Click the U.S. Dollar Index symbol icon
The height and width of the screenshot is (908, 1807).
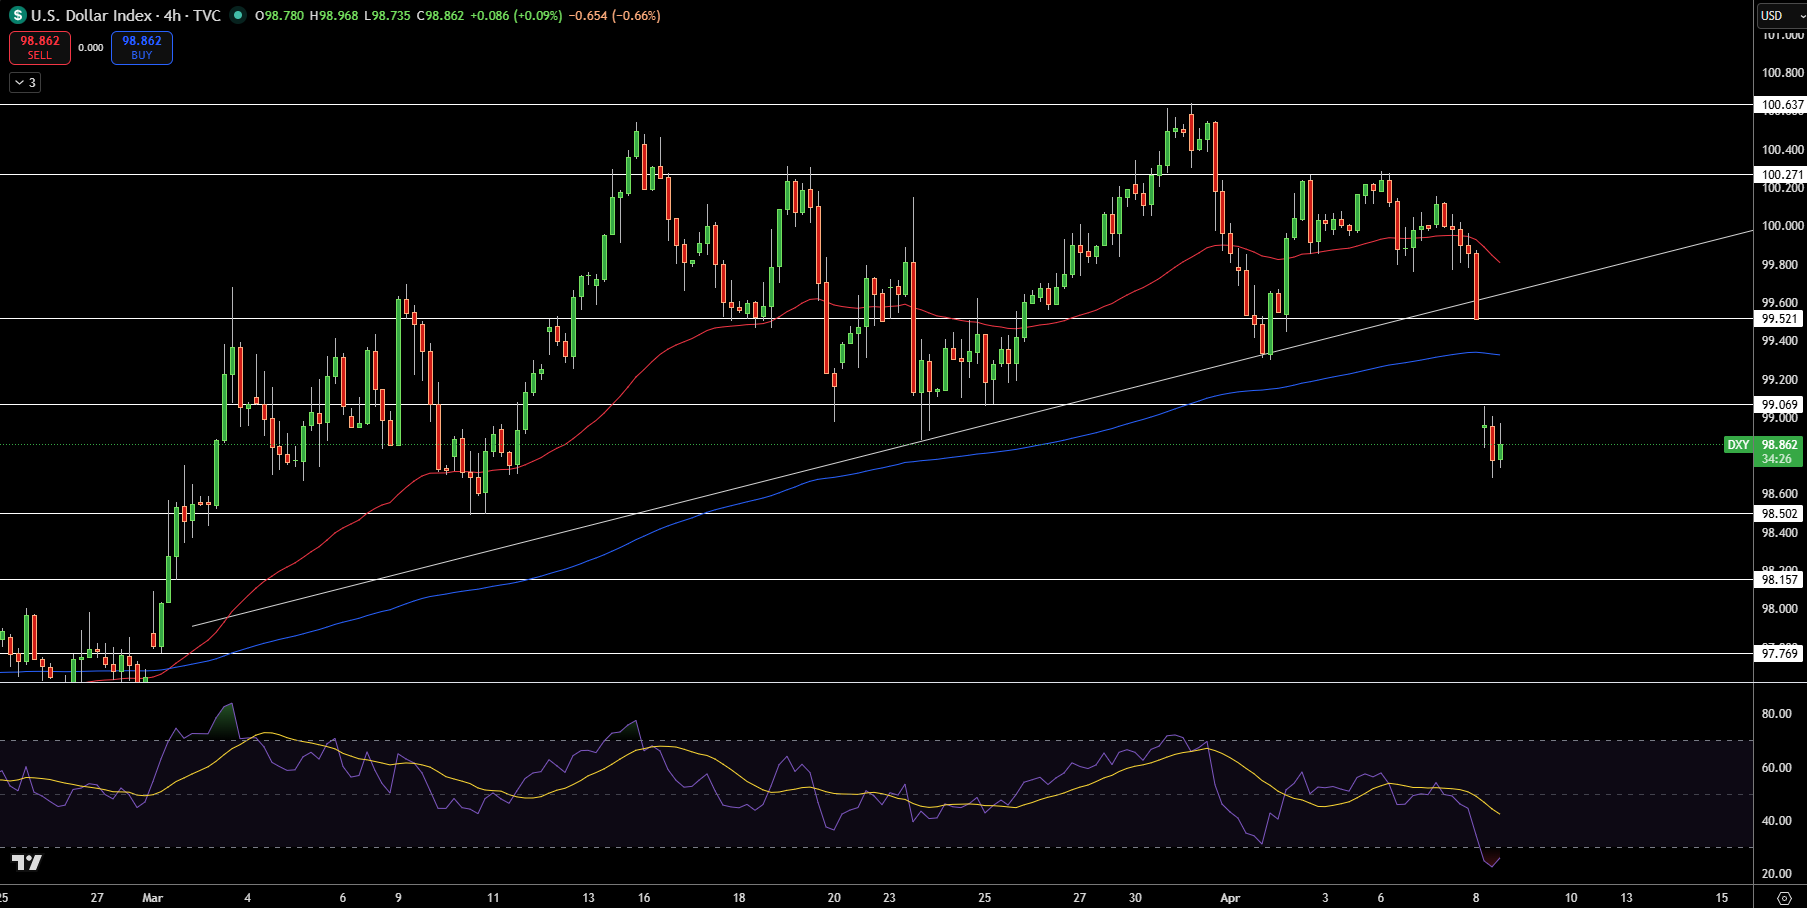click(17, 15)
